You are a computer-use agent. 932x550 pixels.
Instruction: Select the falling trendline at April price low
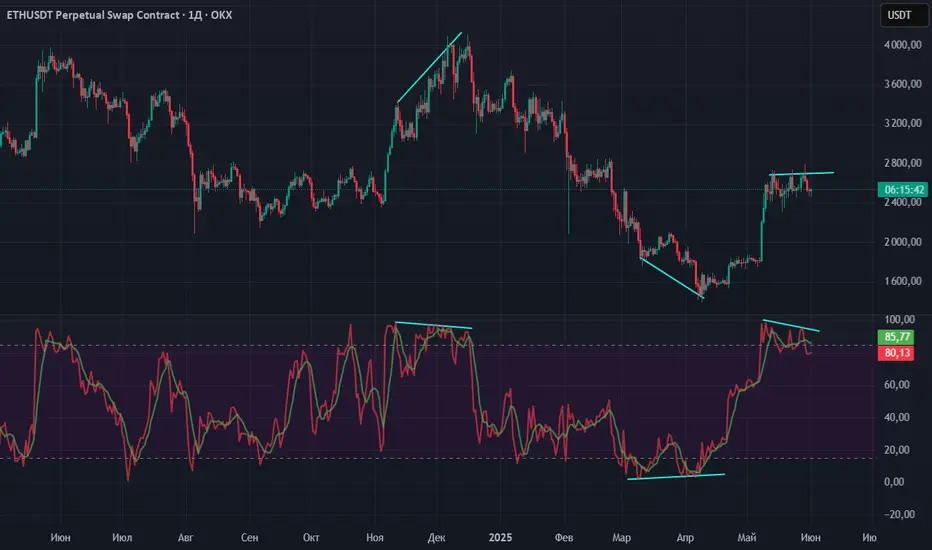point(672,277)
